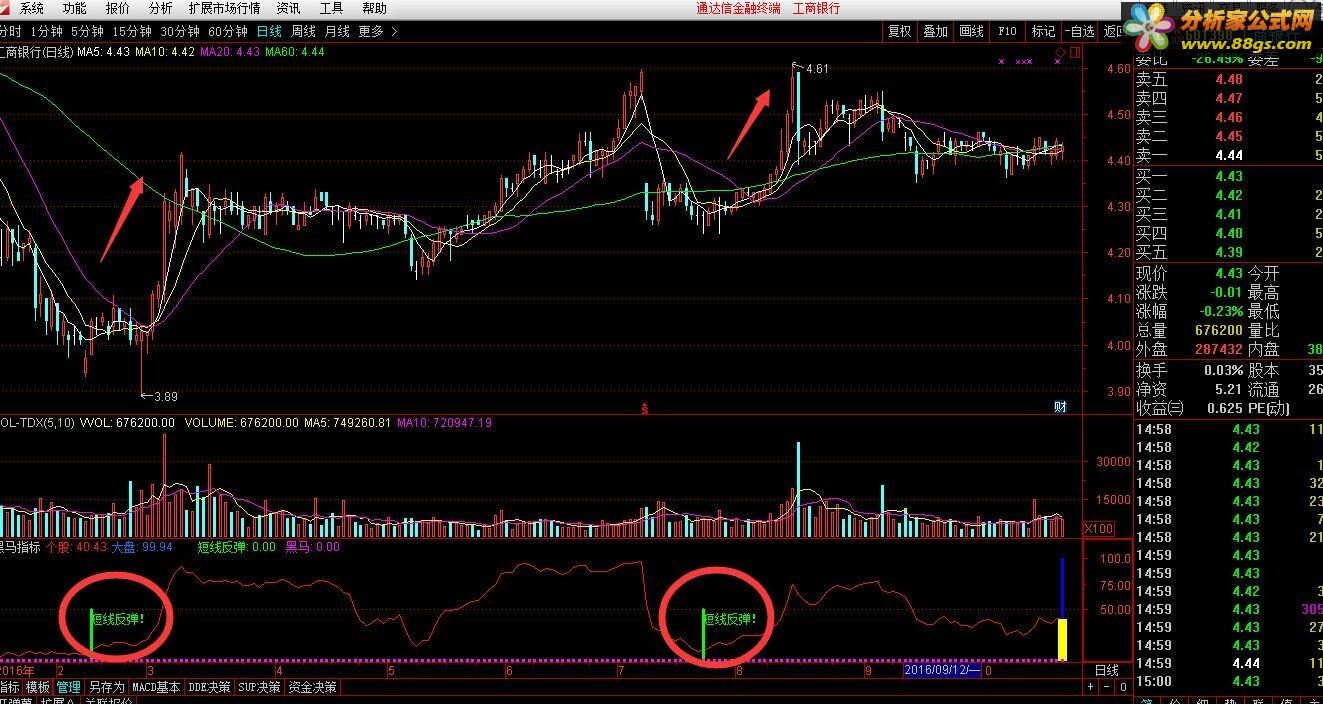Click the MA5: 4.43 indicator label
This screenshot has width=1323, height=704.
(104, 51)
